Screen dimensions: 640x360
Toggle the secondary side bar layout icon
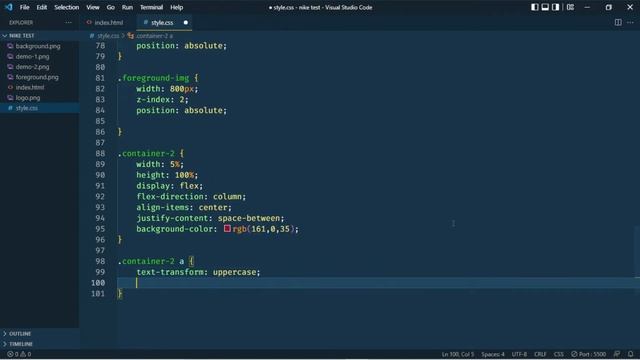click(556, 7)
